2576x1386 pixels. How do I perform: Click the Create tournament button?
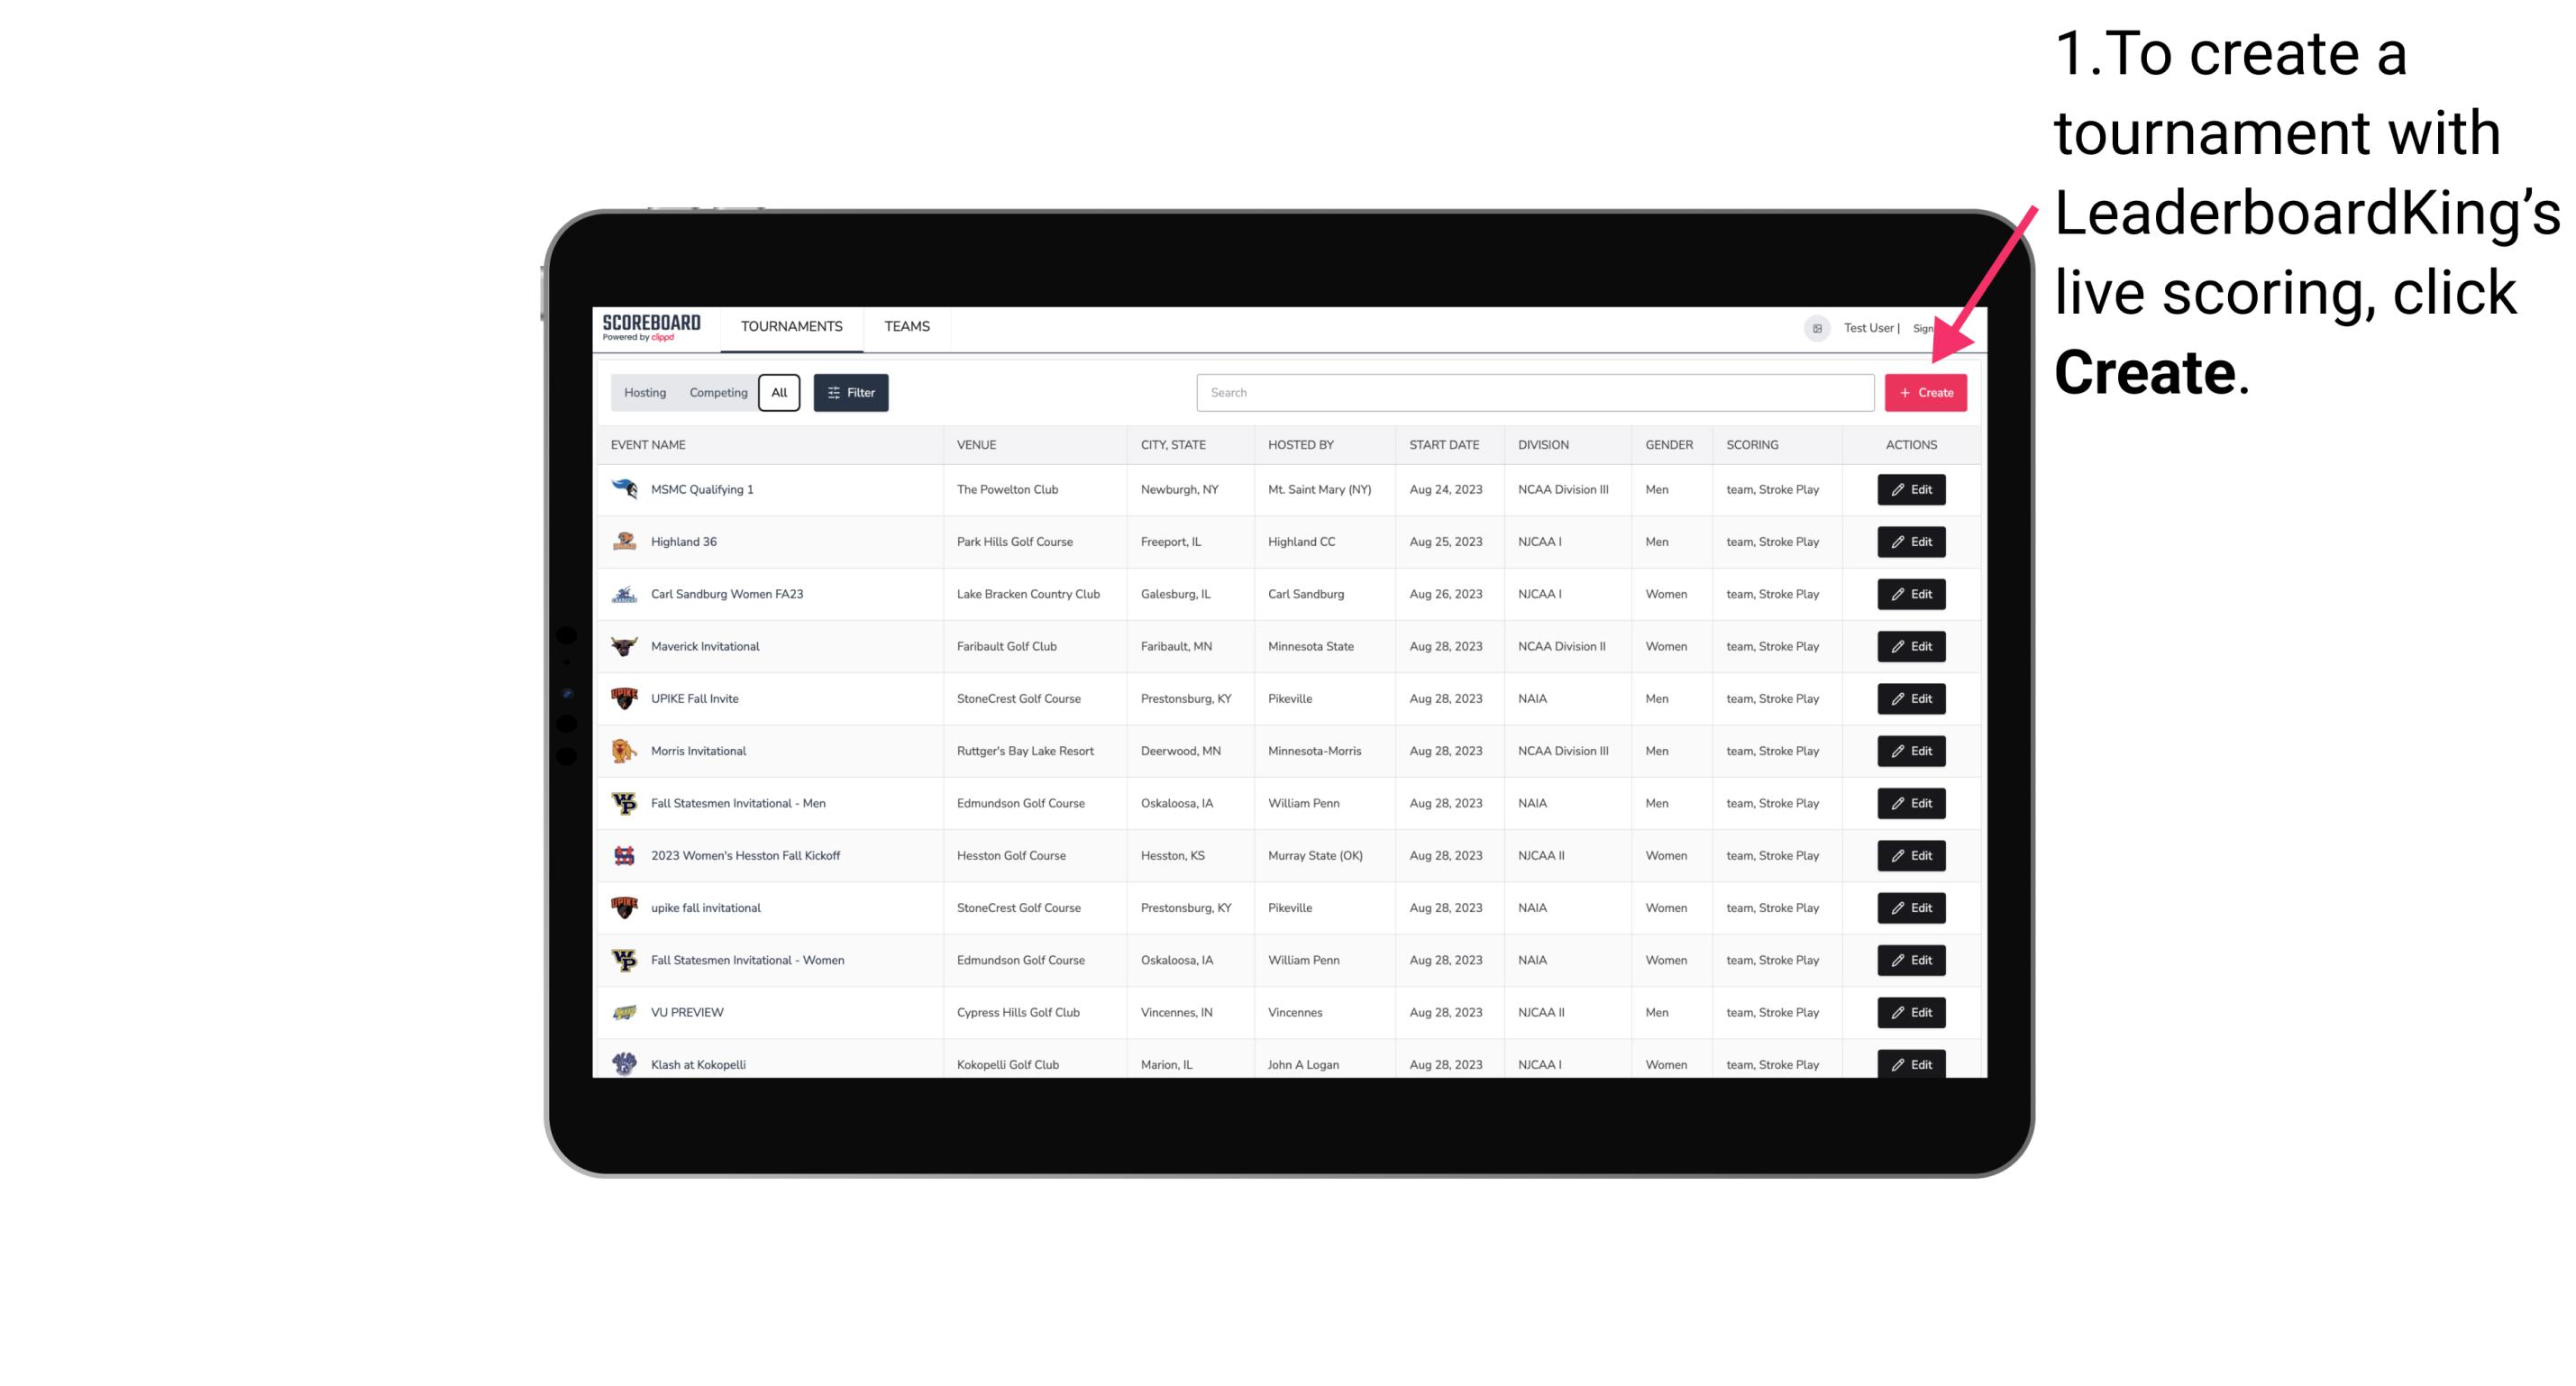(1925, 393)
